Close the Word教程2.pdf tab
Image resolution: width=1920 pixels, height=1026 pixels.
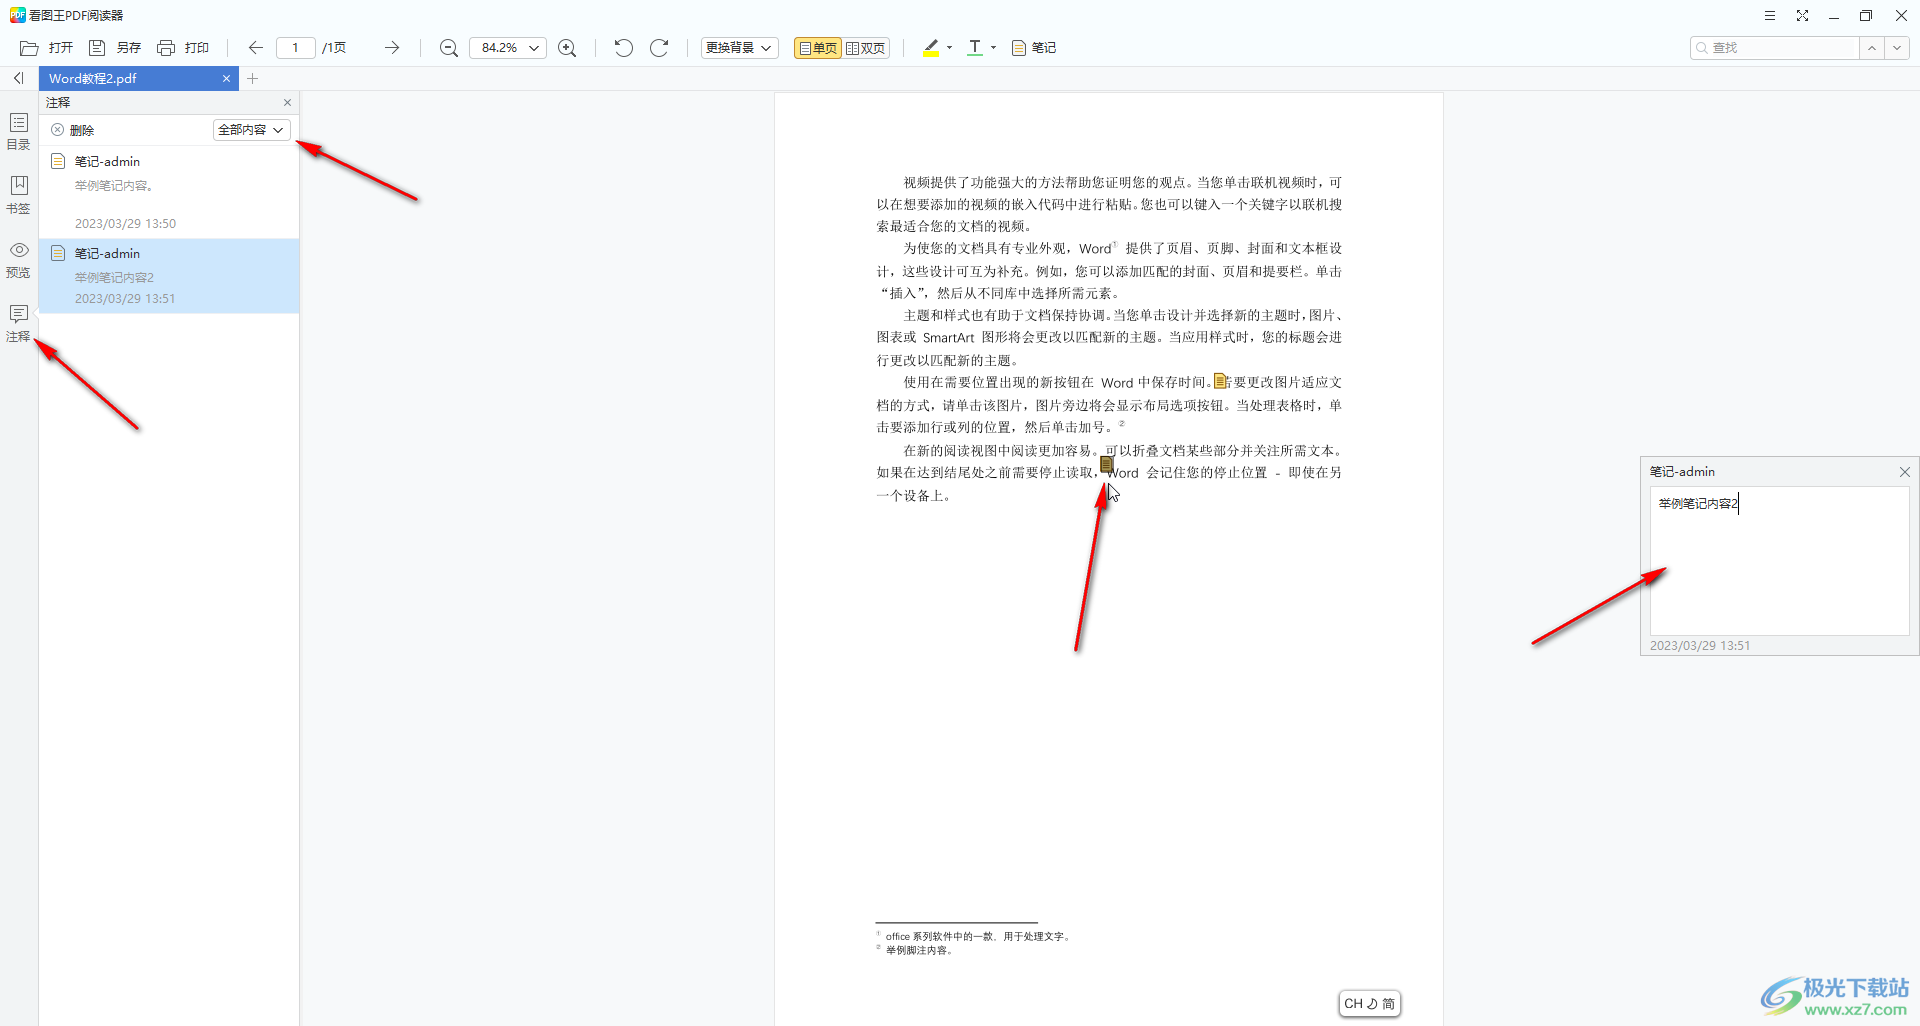[226, 78]
